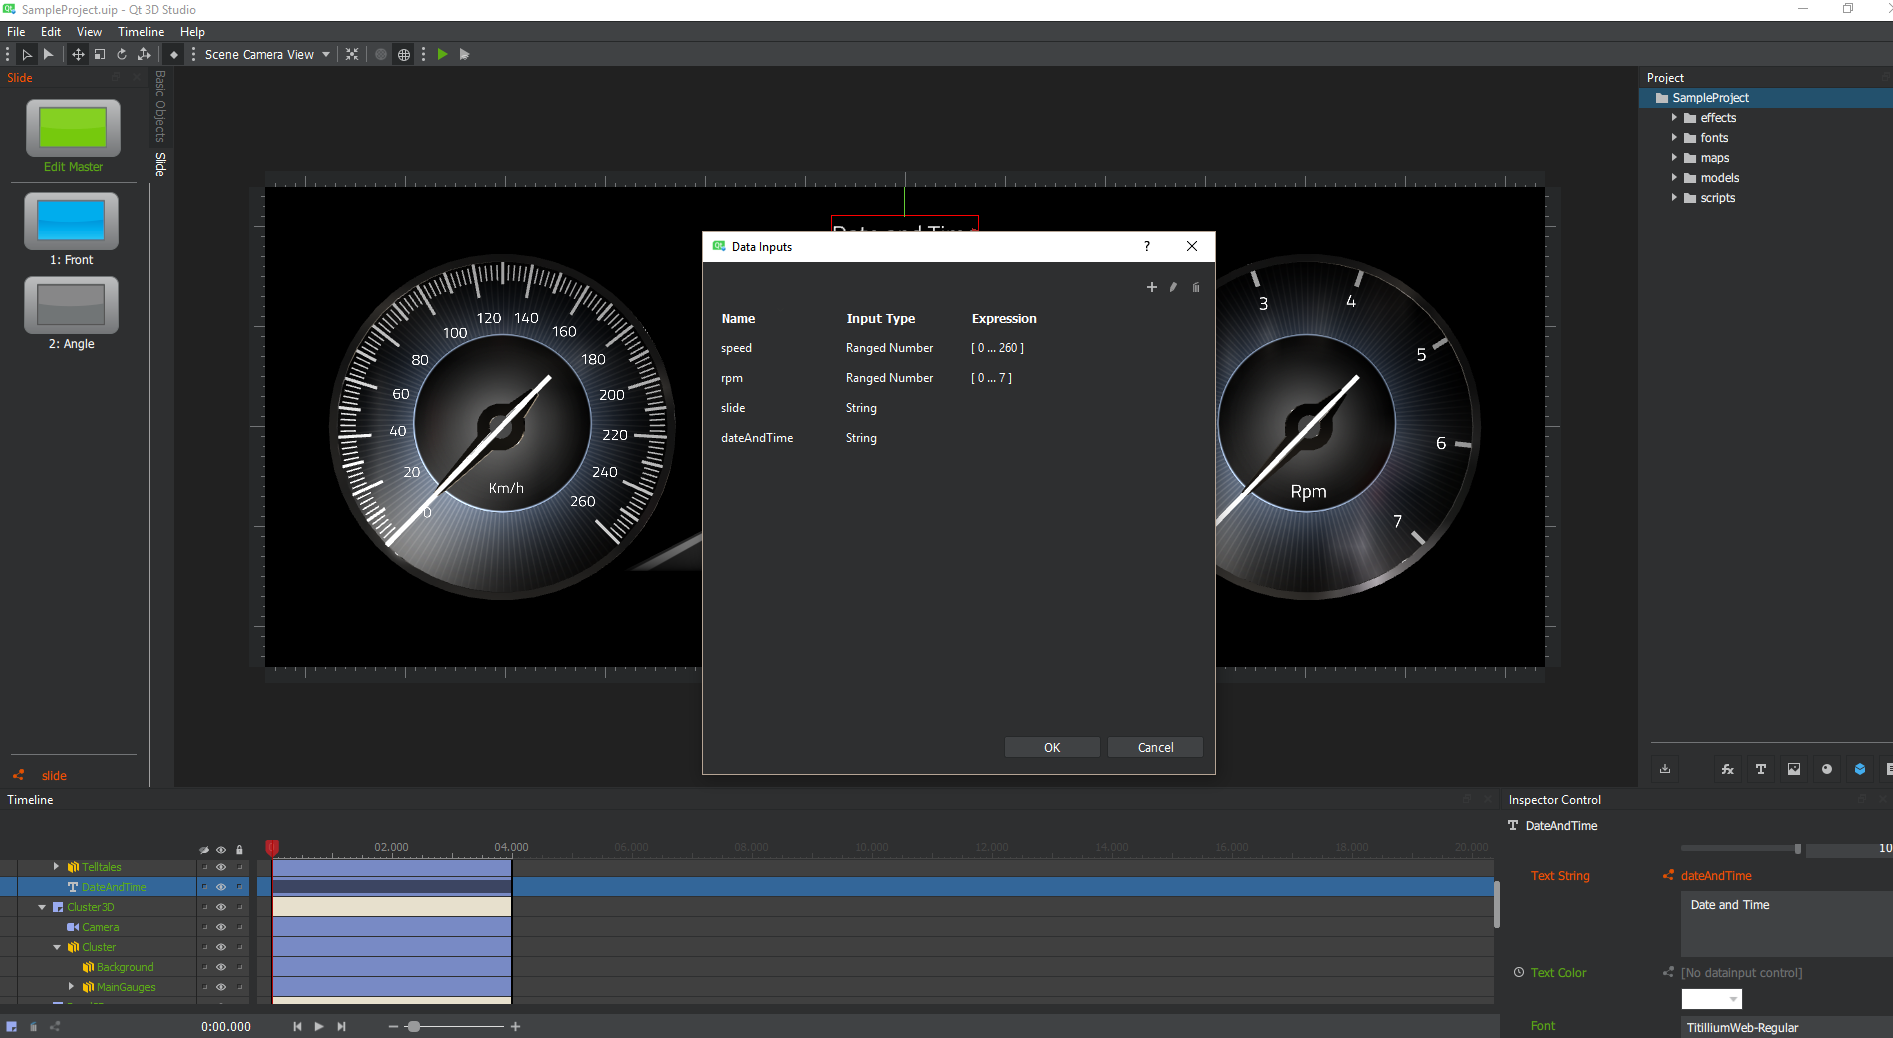Viewport: 1893px width, 1038px height.
Task: Select the Move transform tool
Action: (78, 55)
